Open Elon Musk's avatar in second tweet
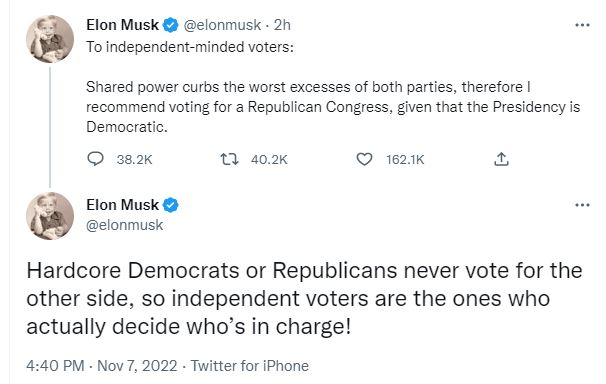 50,216
